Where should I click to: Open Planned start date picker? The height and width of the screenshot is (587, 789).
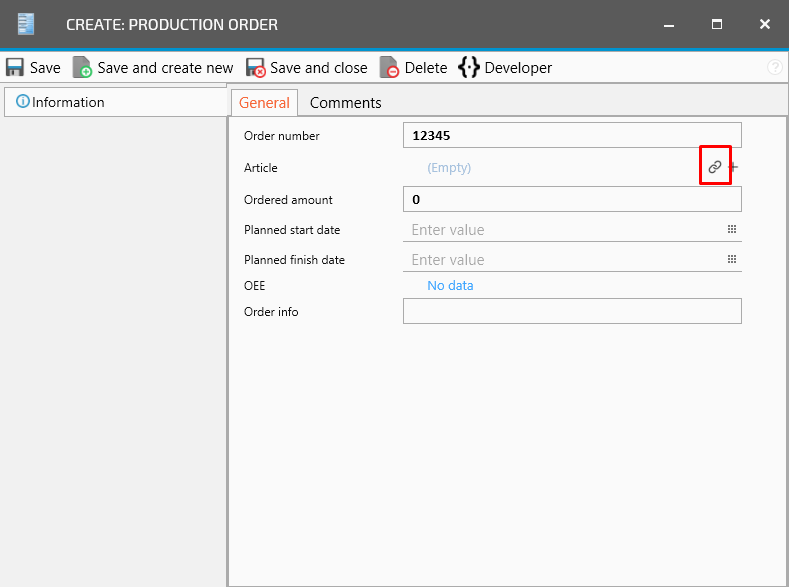[732, 229]
